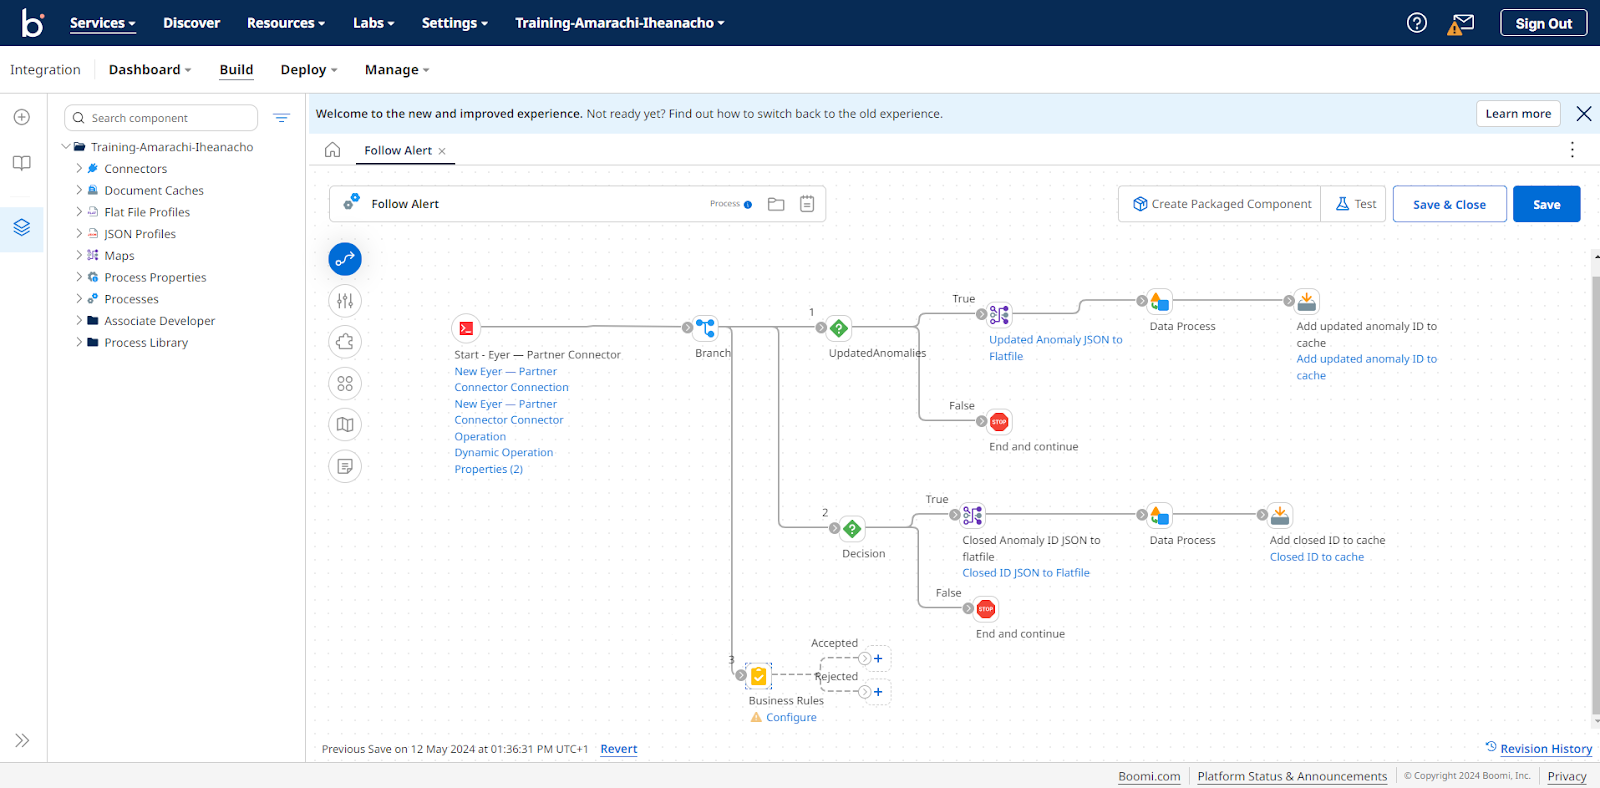Open the book guide sidebar icon
The width and height of the screenshot is (1600, 788).
pyautogui.click(x=21, y=163)
